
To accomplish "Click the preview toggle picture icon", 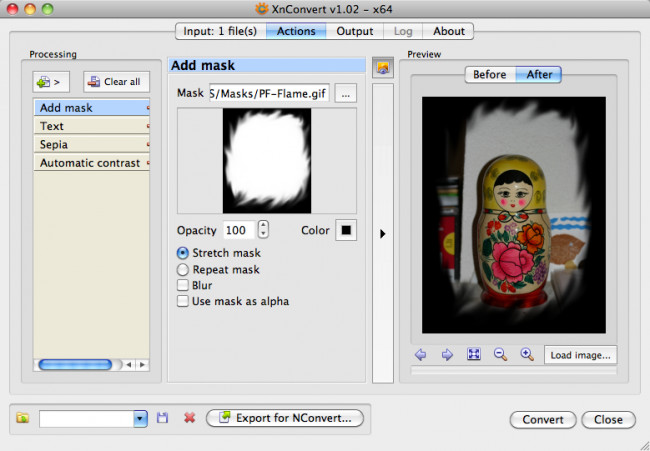I will tap(383, 68).
